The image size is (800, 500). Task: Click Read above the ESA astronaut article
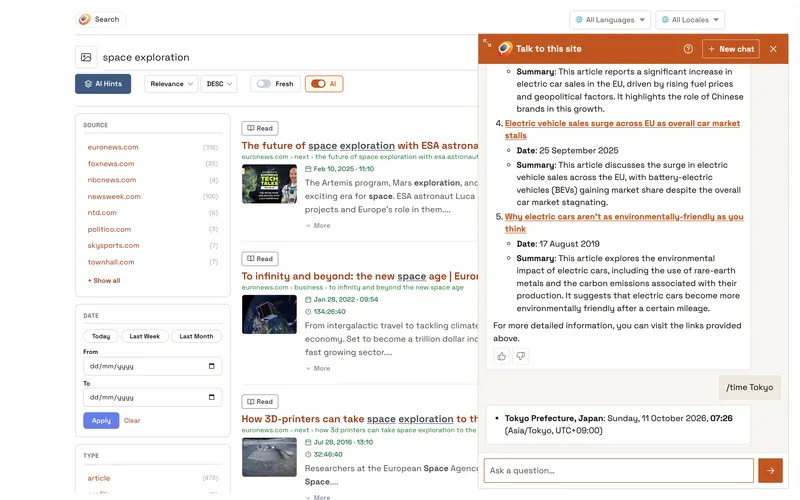tap(260, 128)
